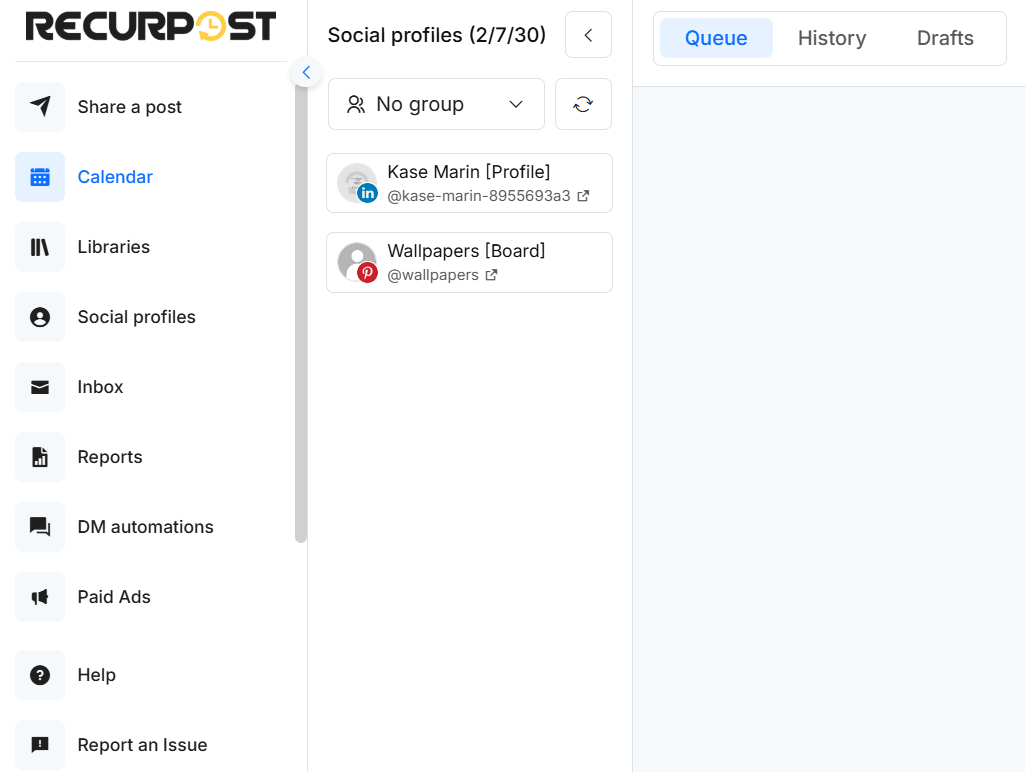Select the Queue tab
The width and height of the screenshot is (1025, 772).
(715, 38)
